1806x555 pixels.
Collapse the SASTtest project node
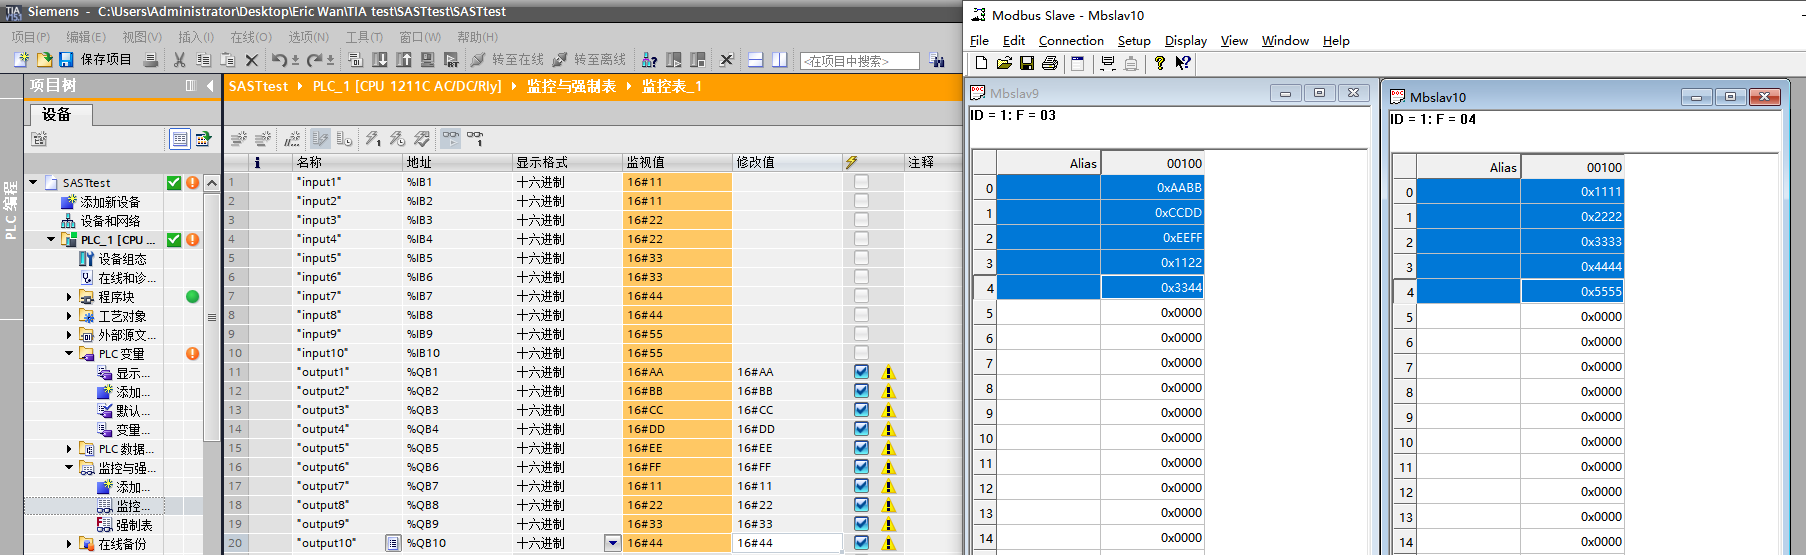33,183
